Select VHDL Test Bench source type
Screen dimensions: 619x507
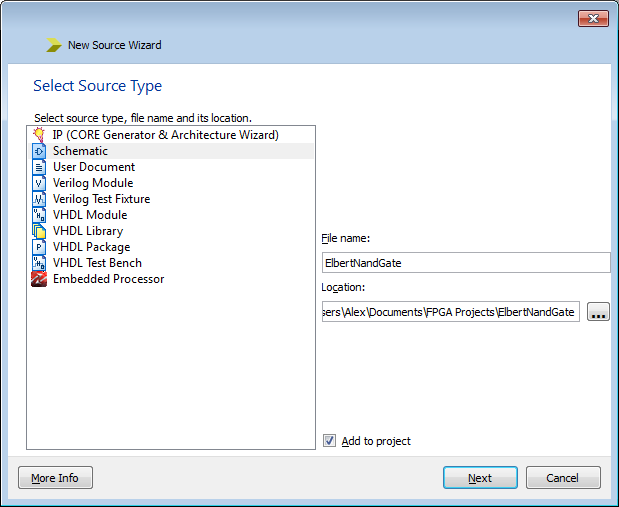tap(97, 263)
